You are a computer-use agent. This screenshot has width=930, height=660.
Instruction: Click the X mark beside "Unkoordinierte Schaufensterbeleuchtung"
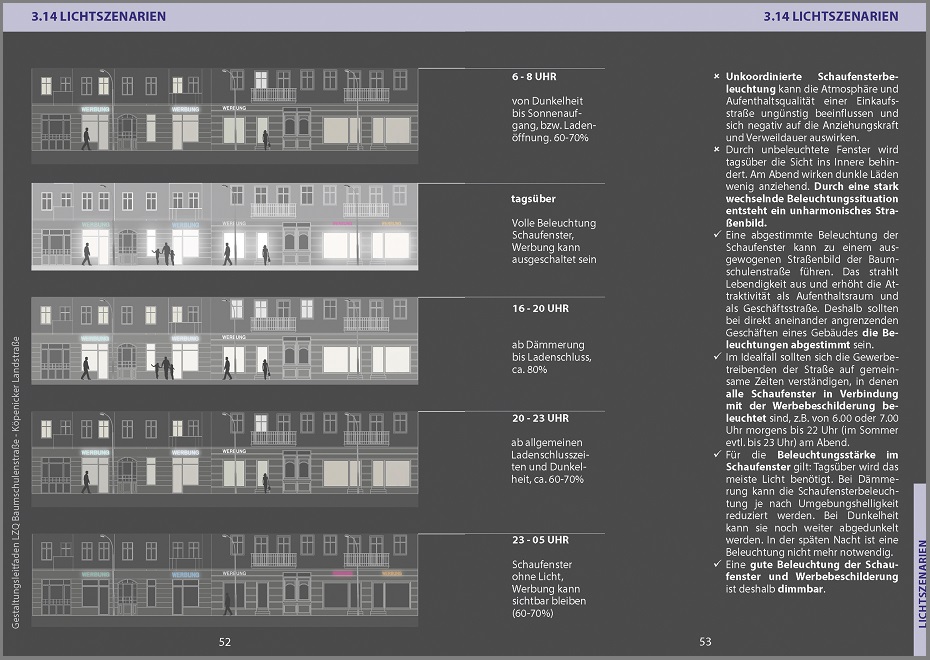pos(716,77)
